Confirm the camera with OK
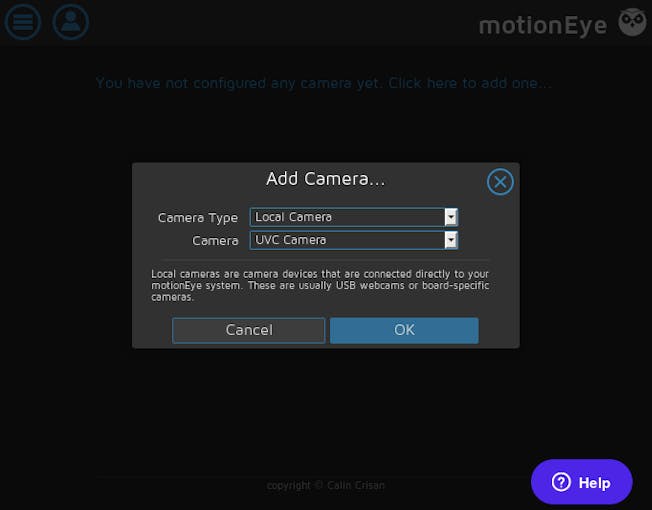 pos(404,330)
